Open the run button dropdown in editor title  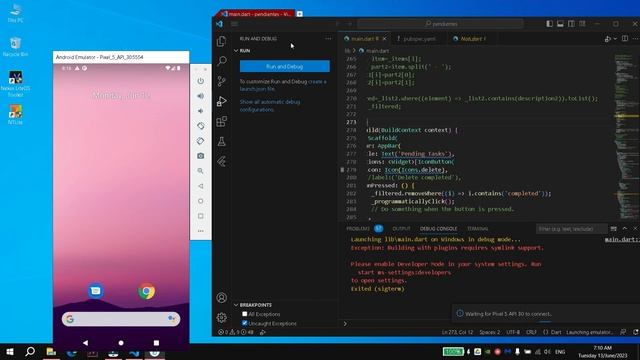(x=615, y=39)
